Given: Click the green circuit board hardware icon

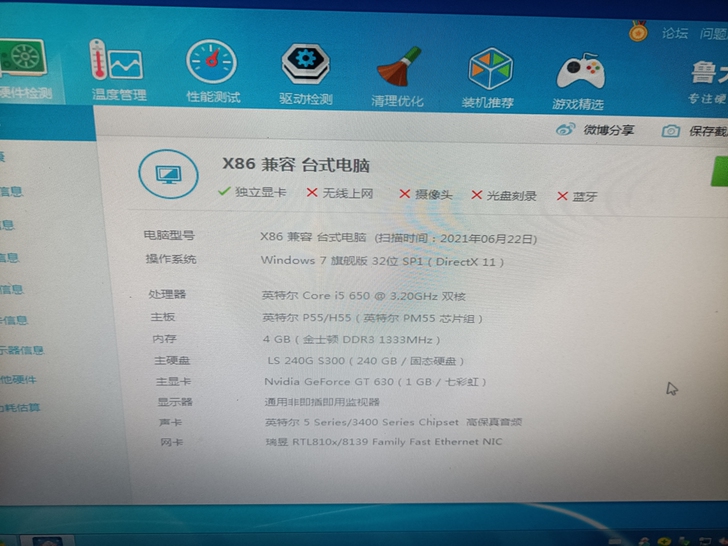Looking at the screenshot, I should [23, 58].
